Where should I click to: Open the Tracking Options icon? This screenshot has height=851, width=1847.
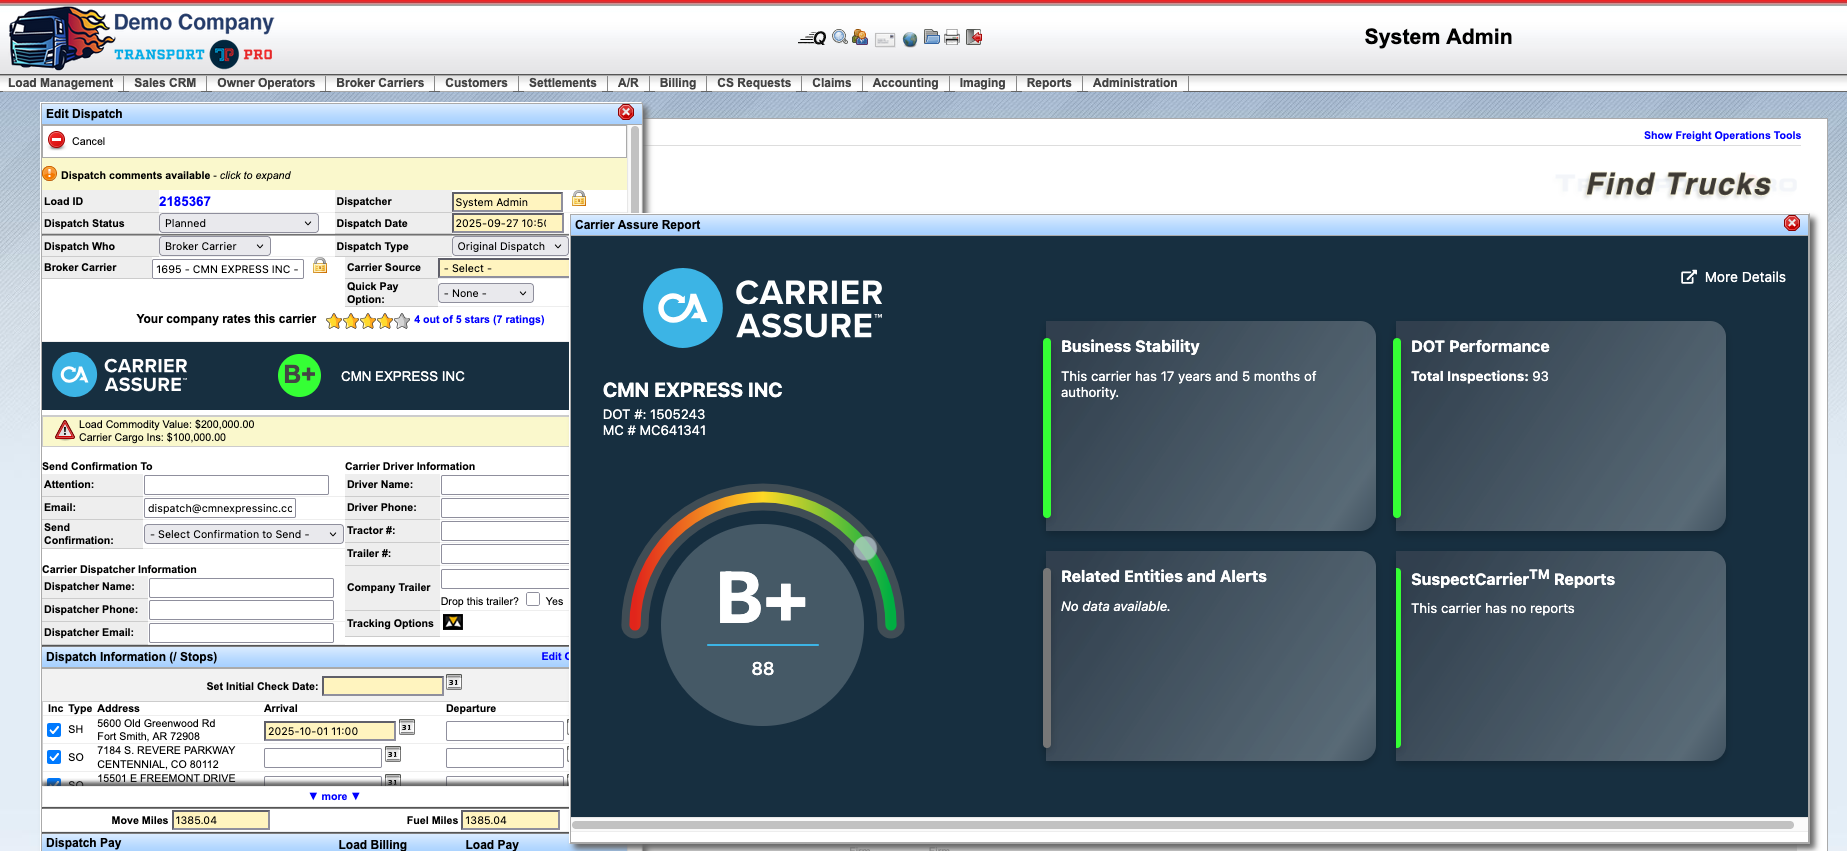click(x=453, y=622)
